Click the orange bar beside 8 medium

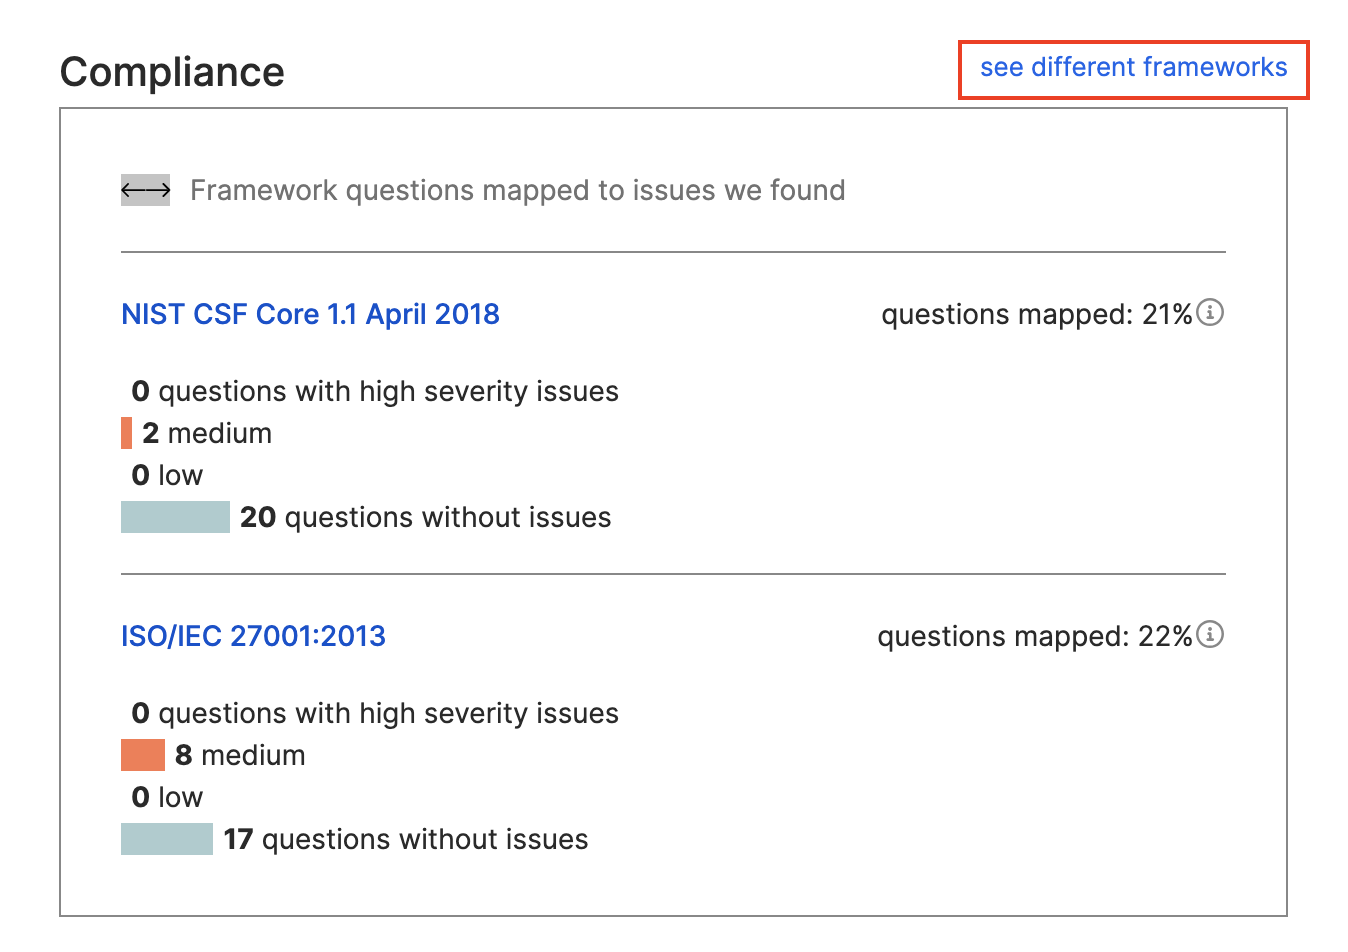tap(143, 755)
